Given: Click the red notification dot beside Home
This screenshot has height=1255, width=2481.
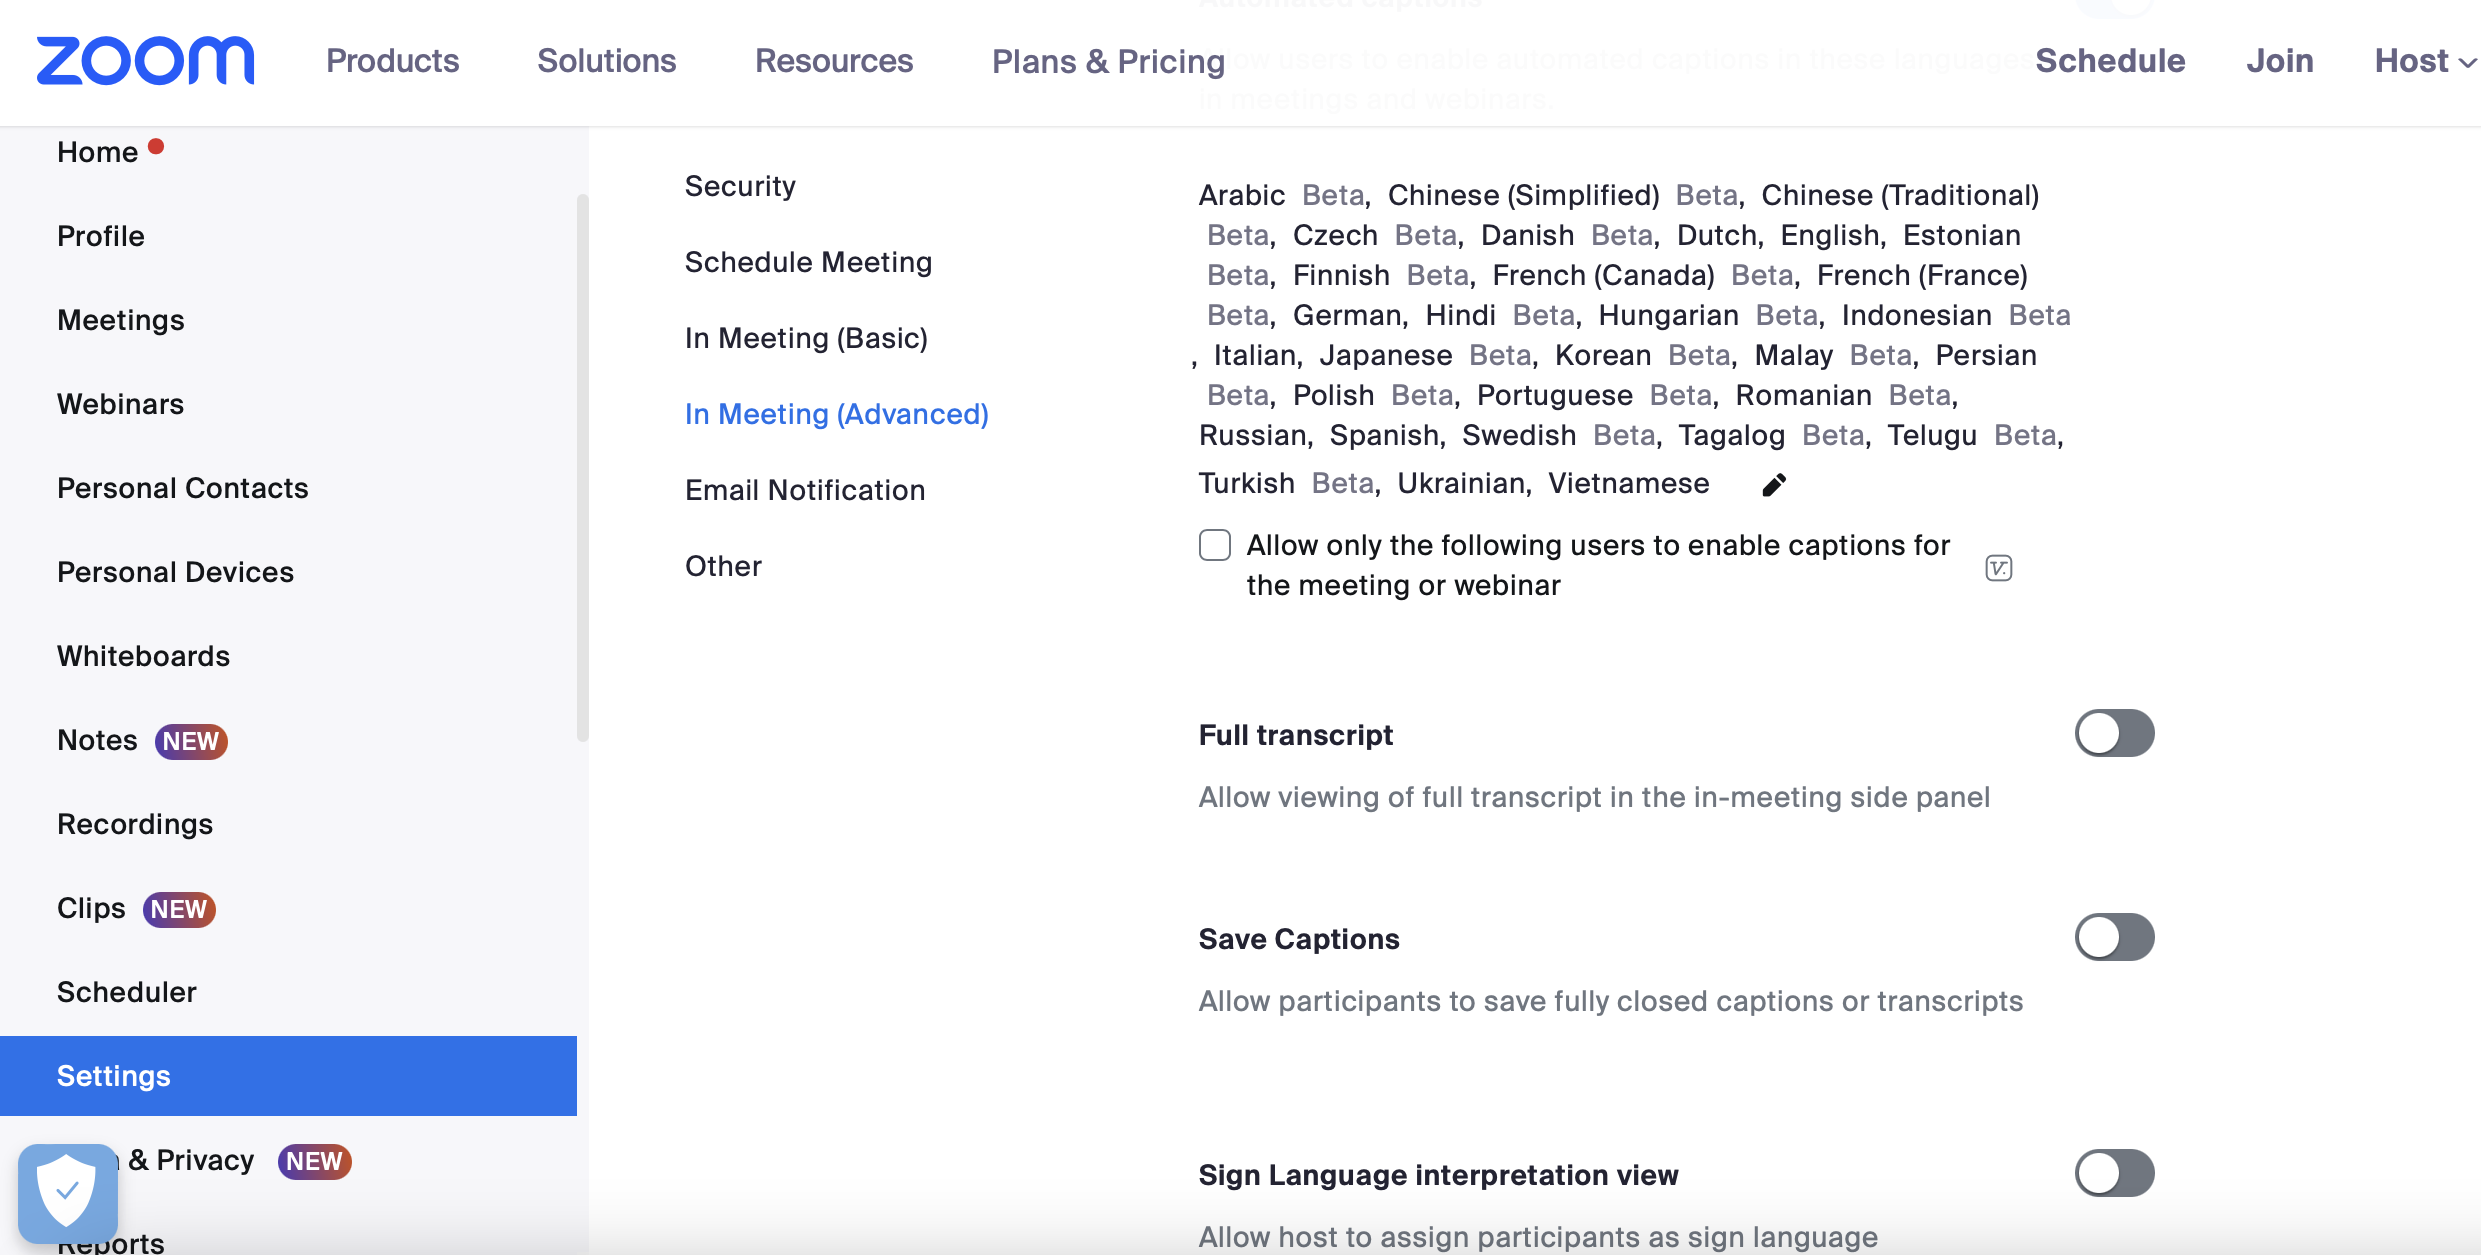Looking at the screenshot, I should coord(156,146).
